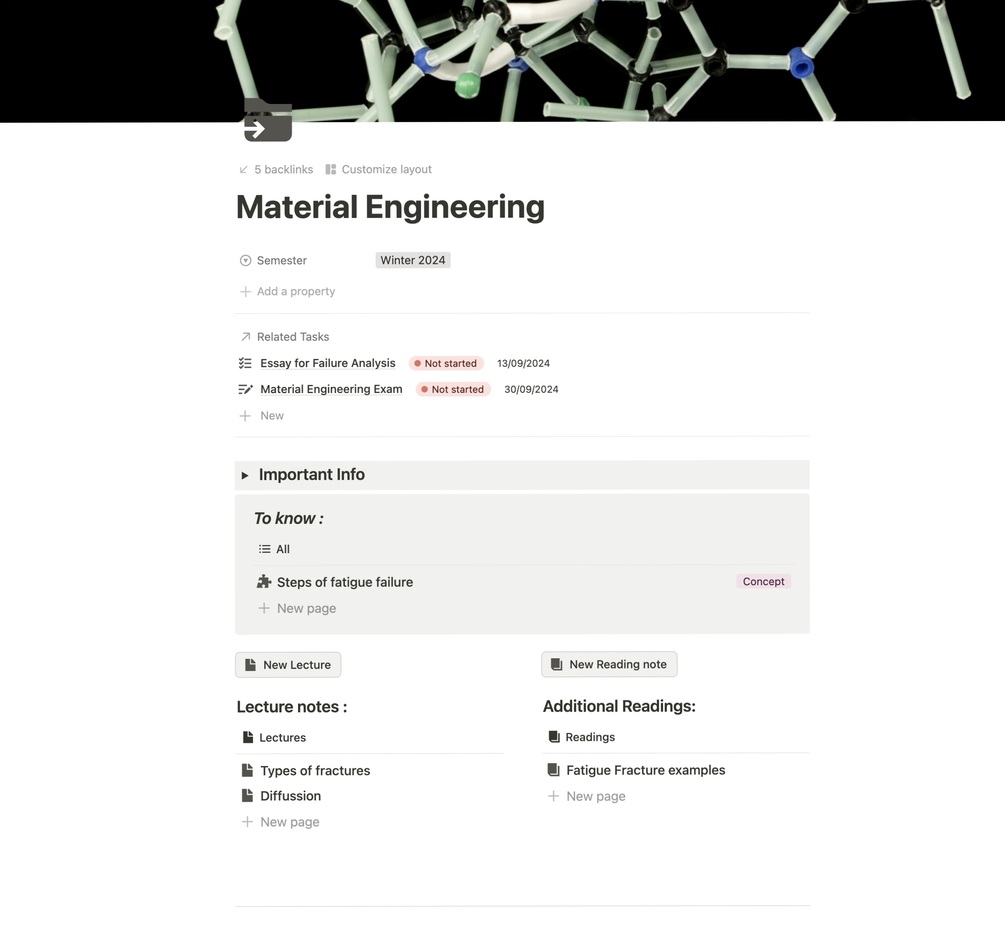The image size is (1005, 941).
Task: Click the book icon beside Fatigue Fracture examples
Action: [x=553, y=770]
